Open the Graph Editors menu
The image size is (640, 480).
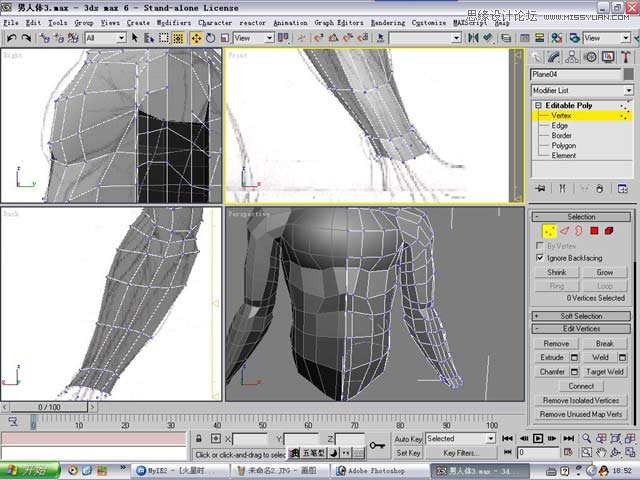coord(339,23)
